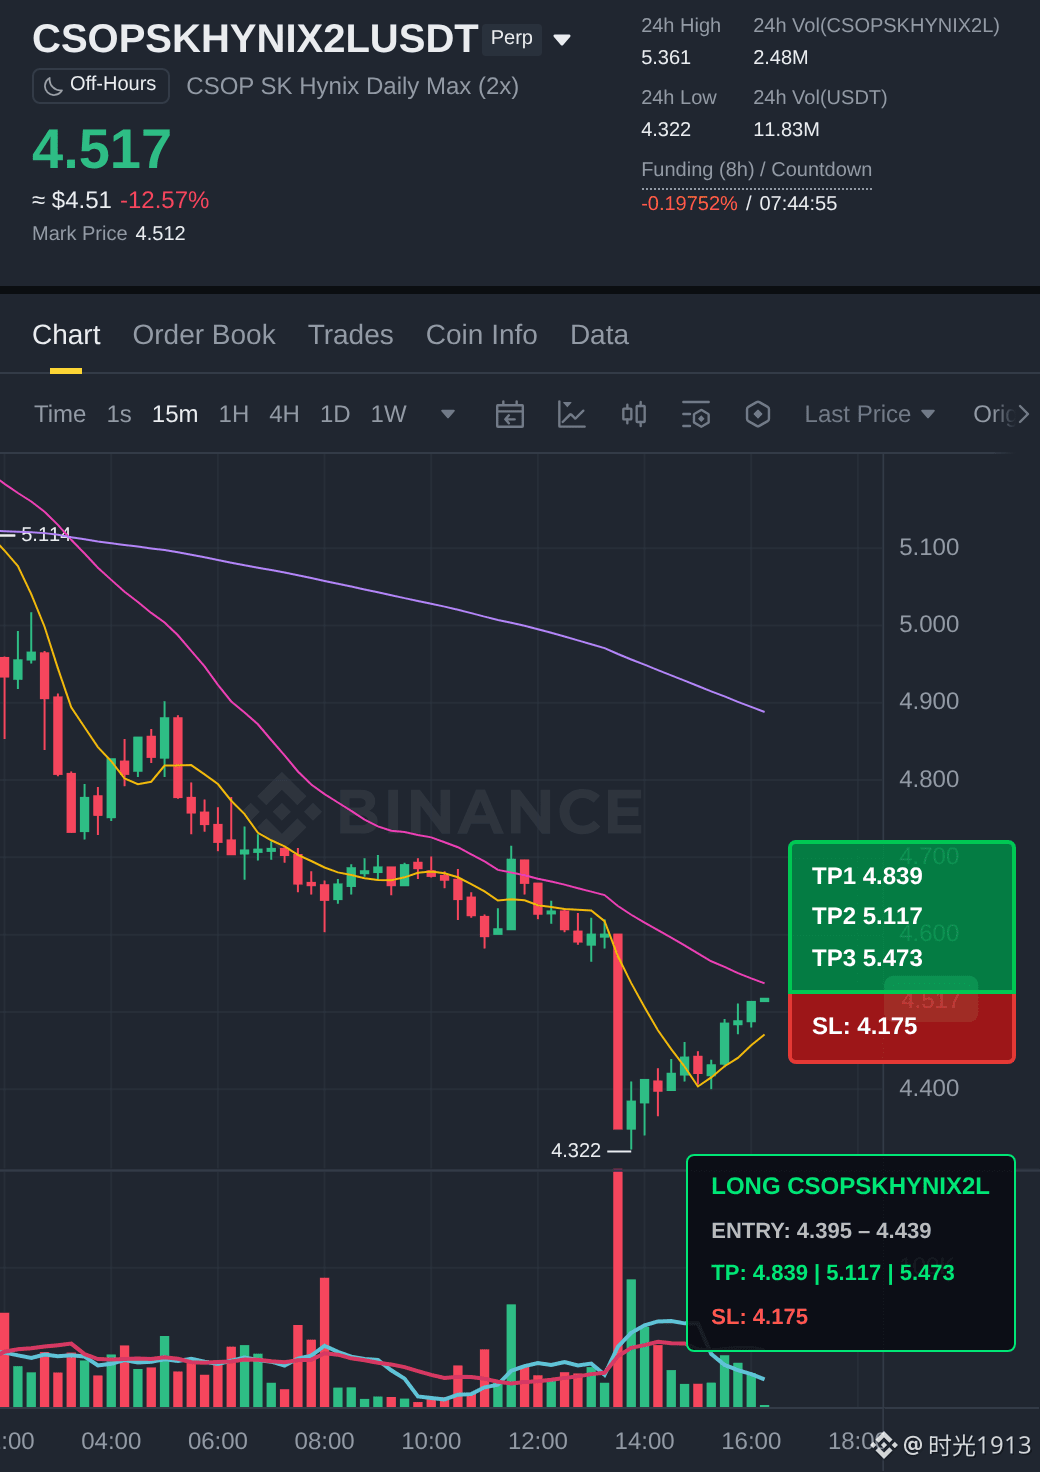Tap the 5.000 price axis label

pos(929,624)
